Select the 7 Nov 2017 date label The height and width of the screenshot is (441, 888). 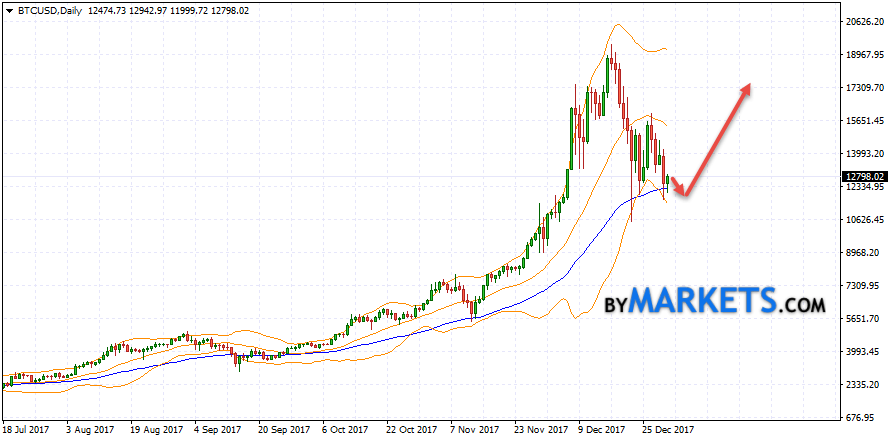pos(475,429)
